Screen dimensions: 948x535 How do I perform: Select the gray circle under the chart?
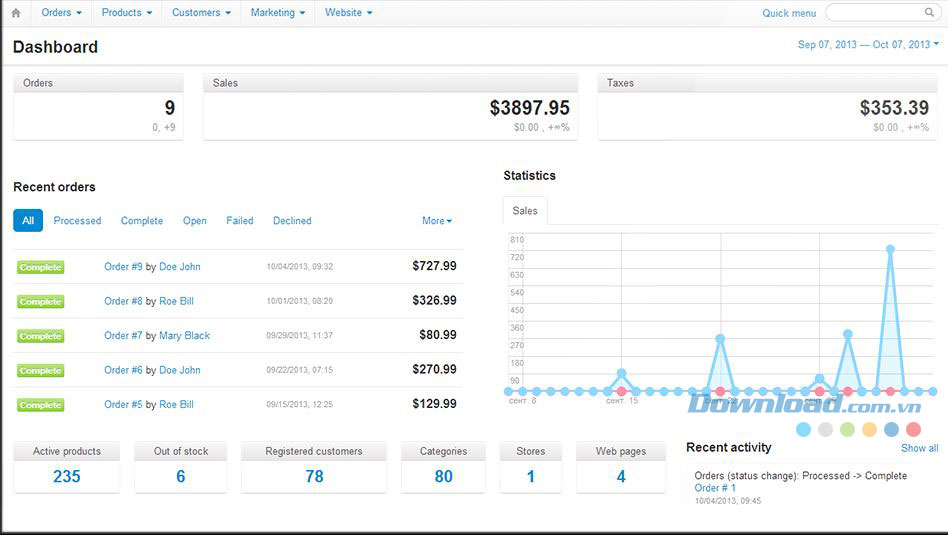(825, 429)
